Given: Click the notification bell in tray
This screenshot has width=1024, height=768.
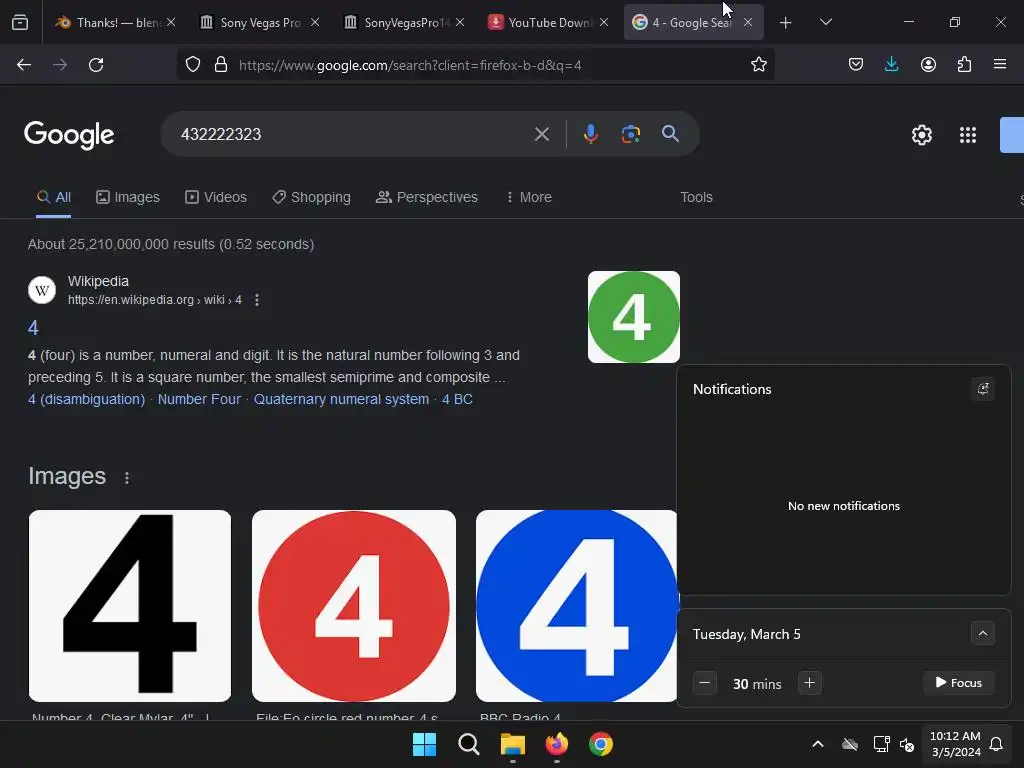Looking at the screenshot, I should click(996, 744).
